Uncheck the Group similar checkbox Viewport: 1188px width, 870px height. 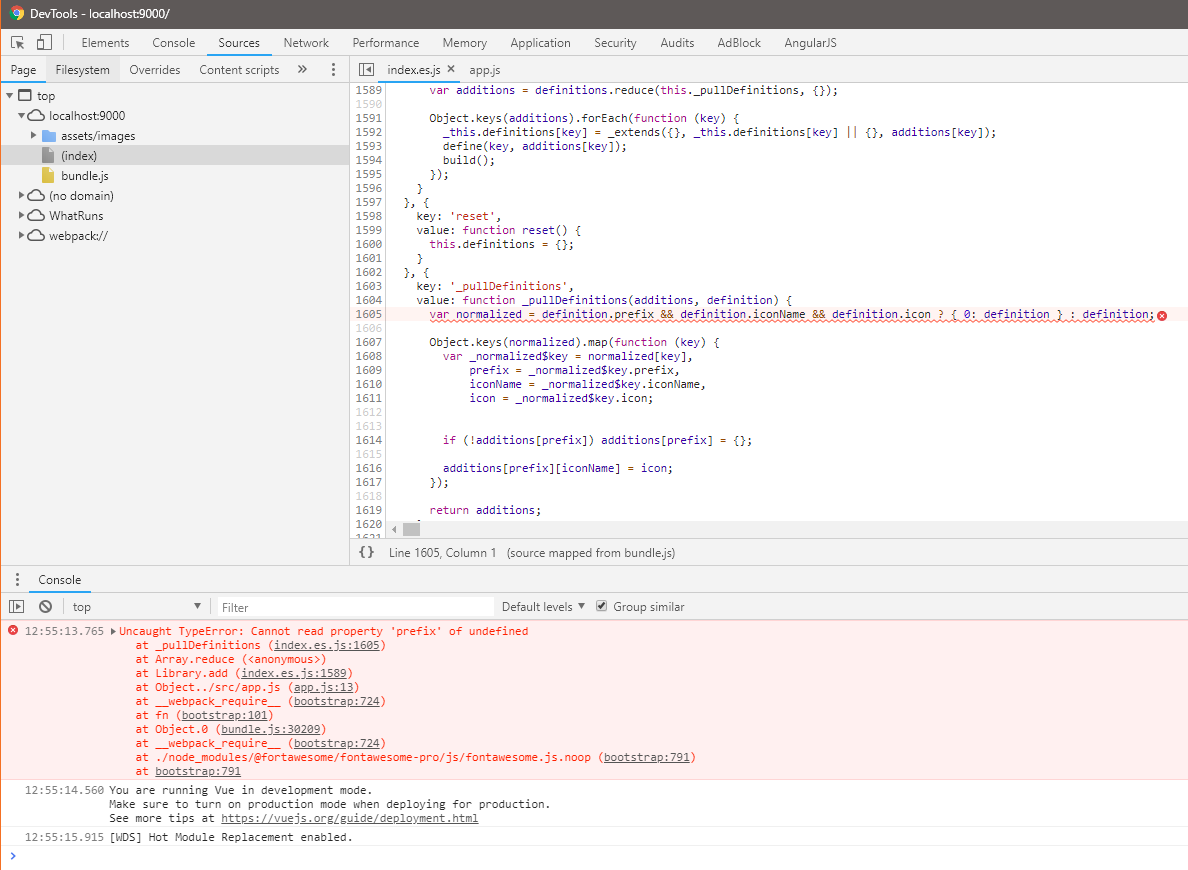coord(601,605)
